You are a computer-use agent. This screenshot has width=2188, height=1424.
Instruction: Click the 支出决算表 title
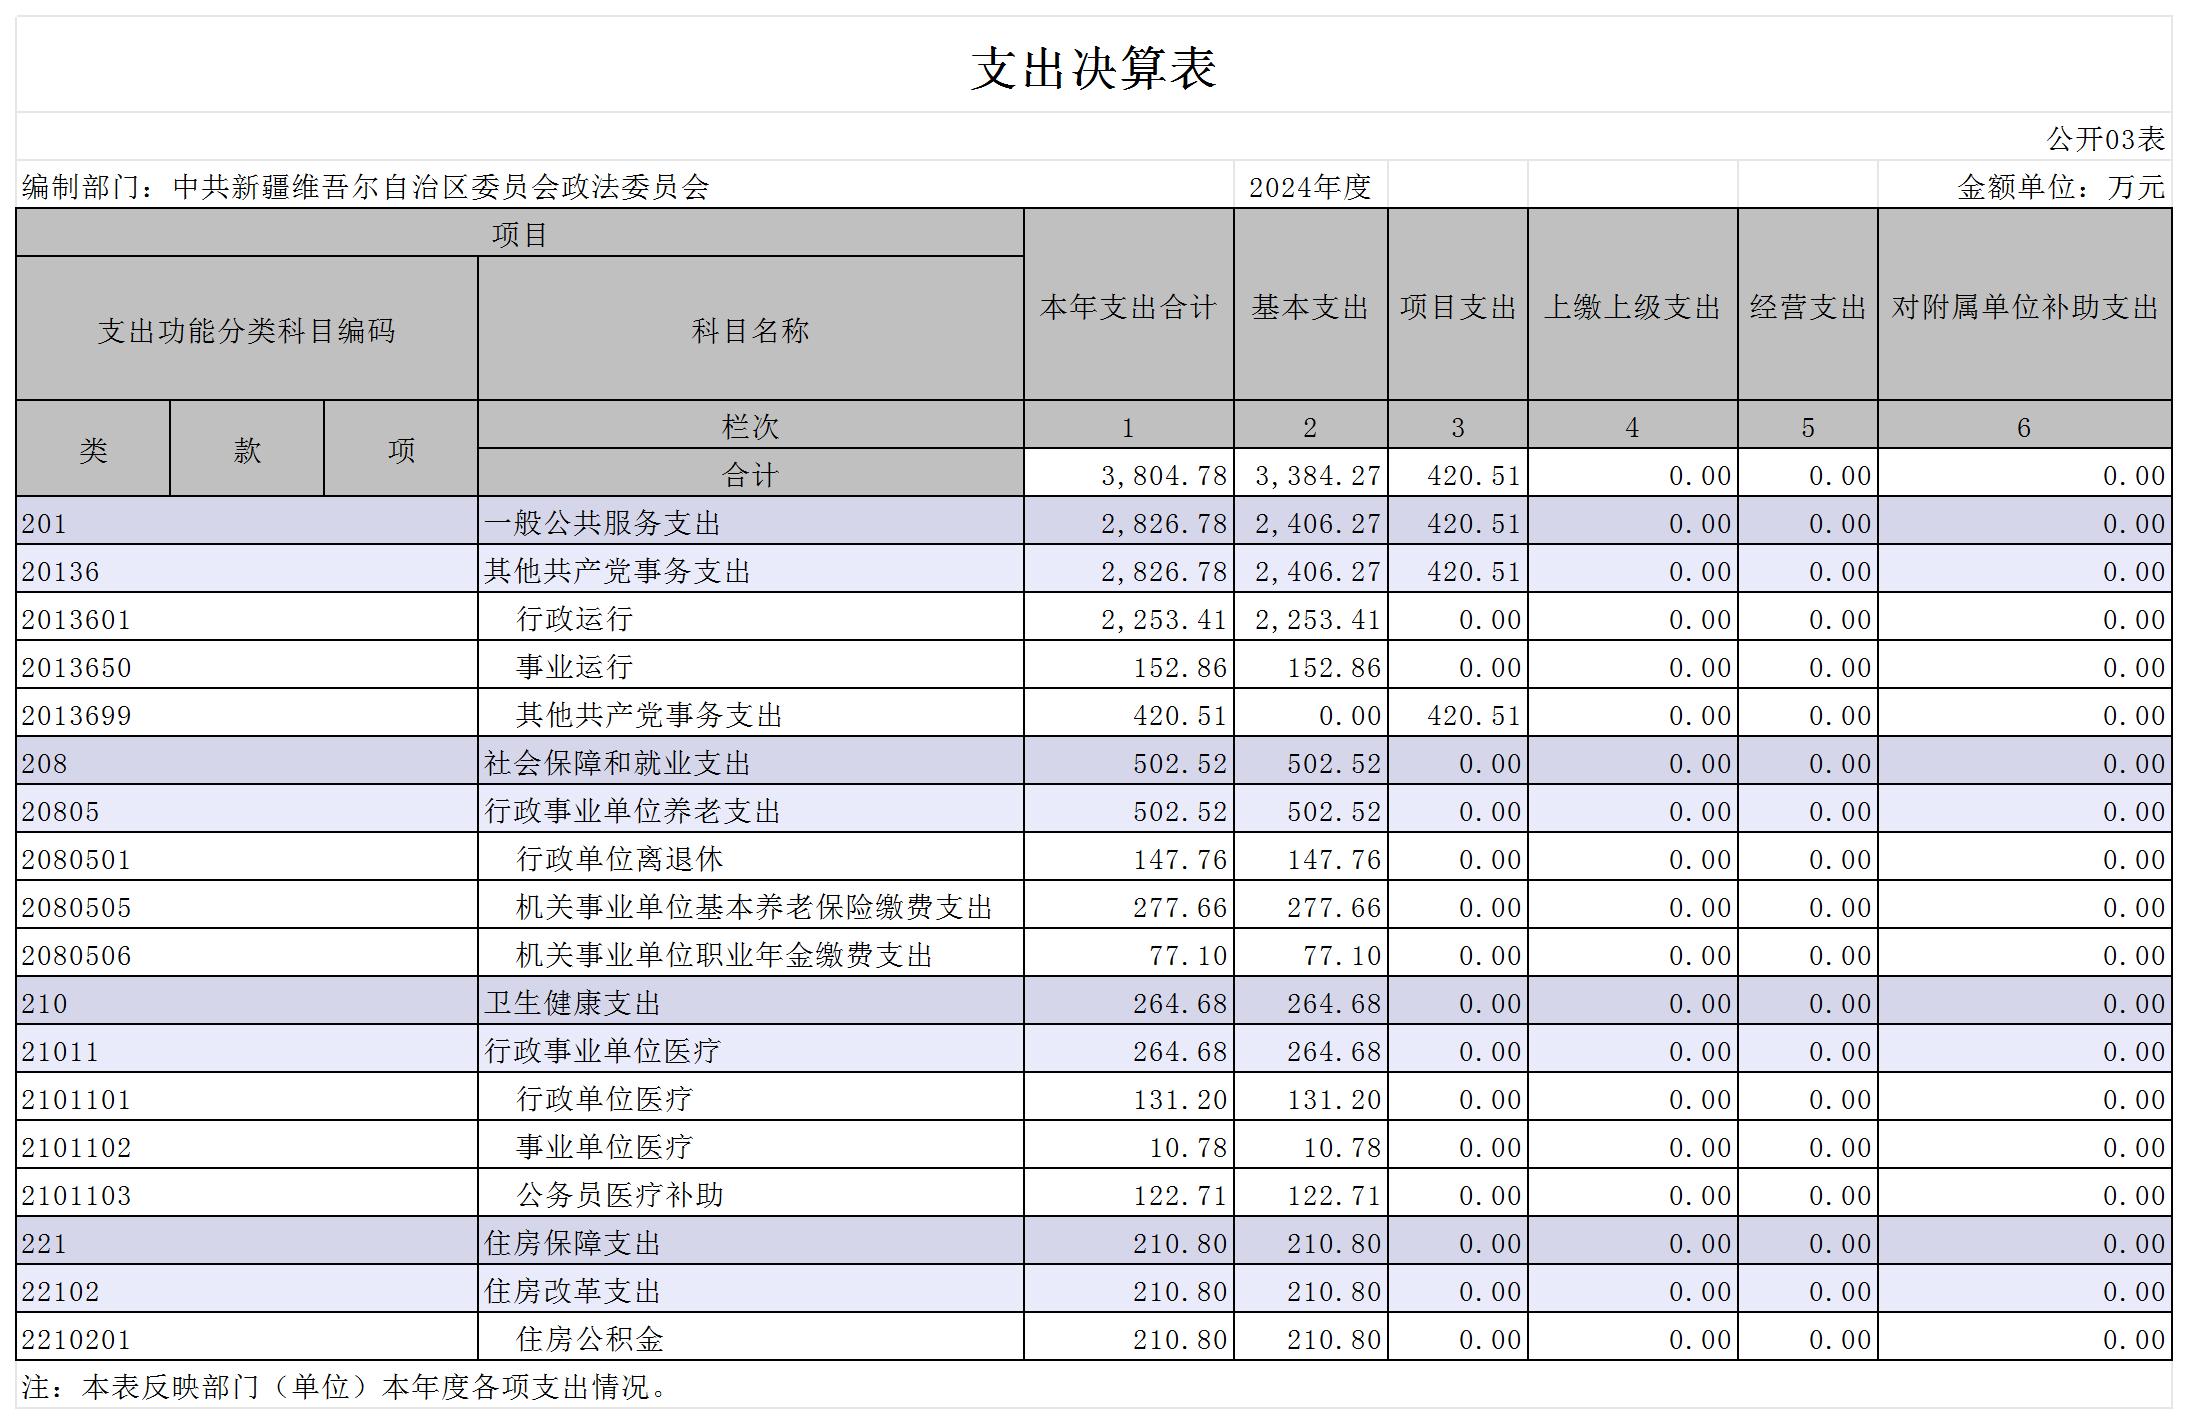pyautogui.click(x=1093, y=68)
